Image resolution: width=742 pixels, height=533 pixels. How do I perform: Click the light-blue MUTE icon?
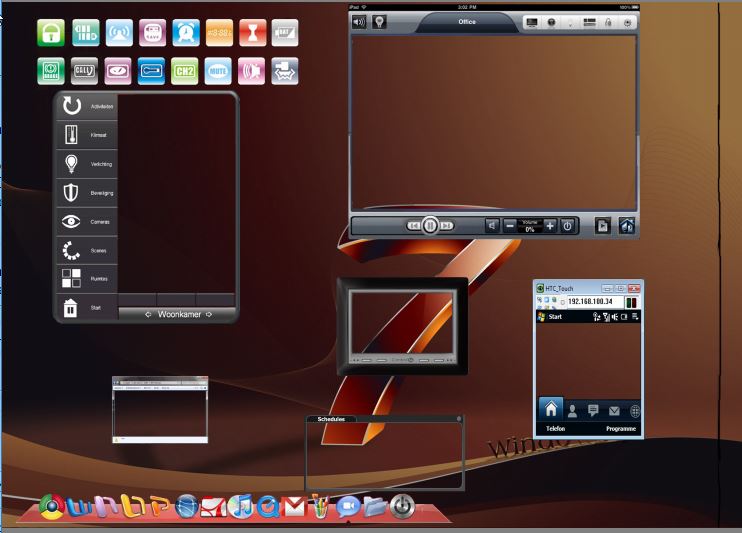click(218, 71)
